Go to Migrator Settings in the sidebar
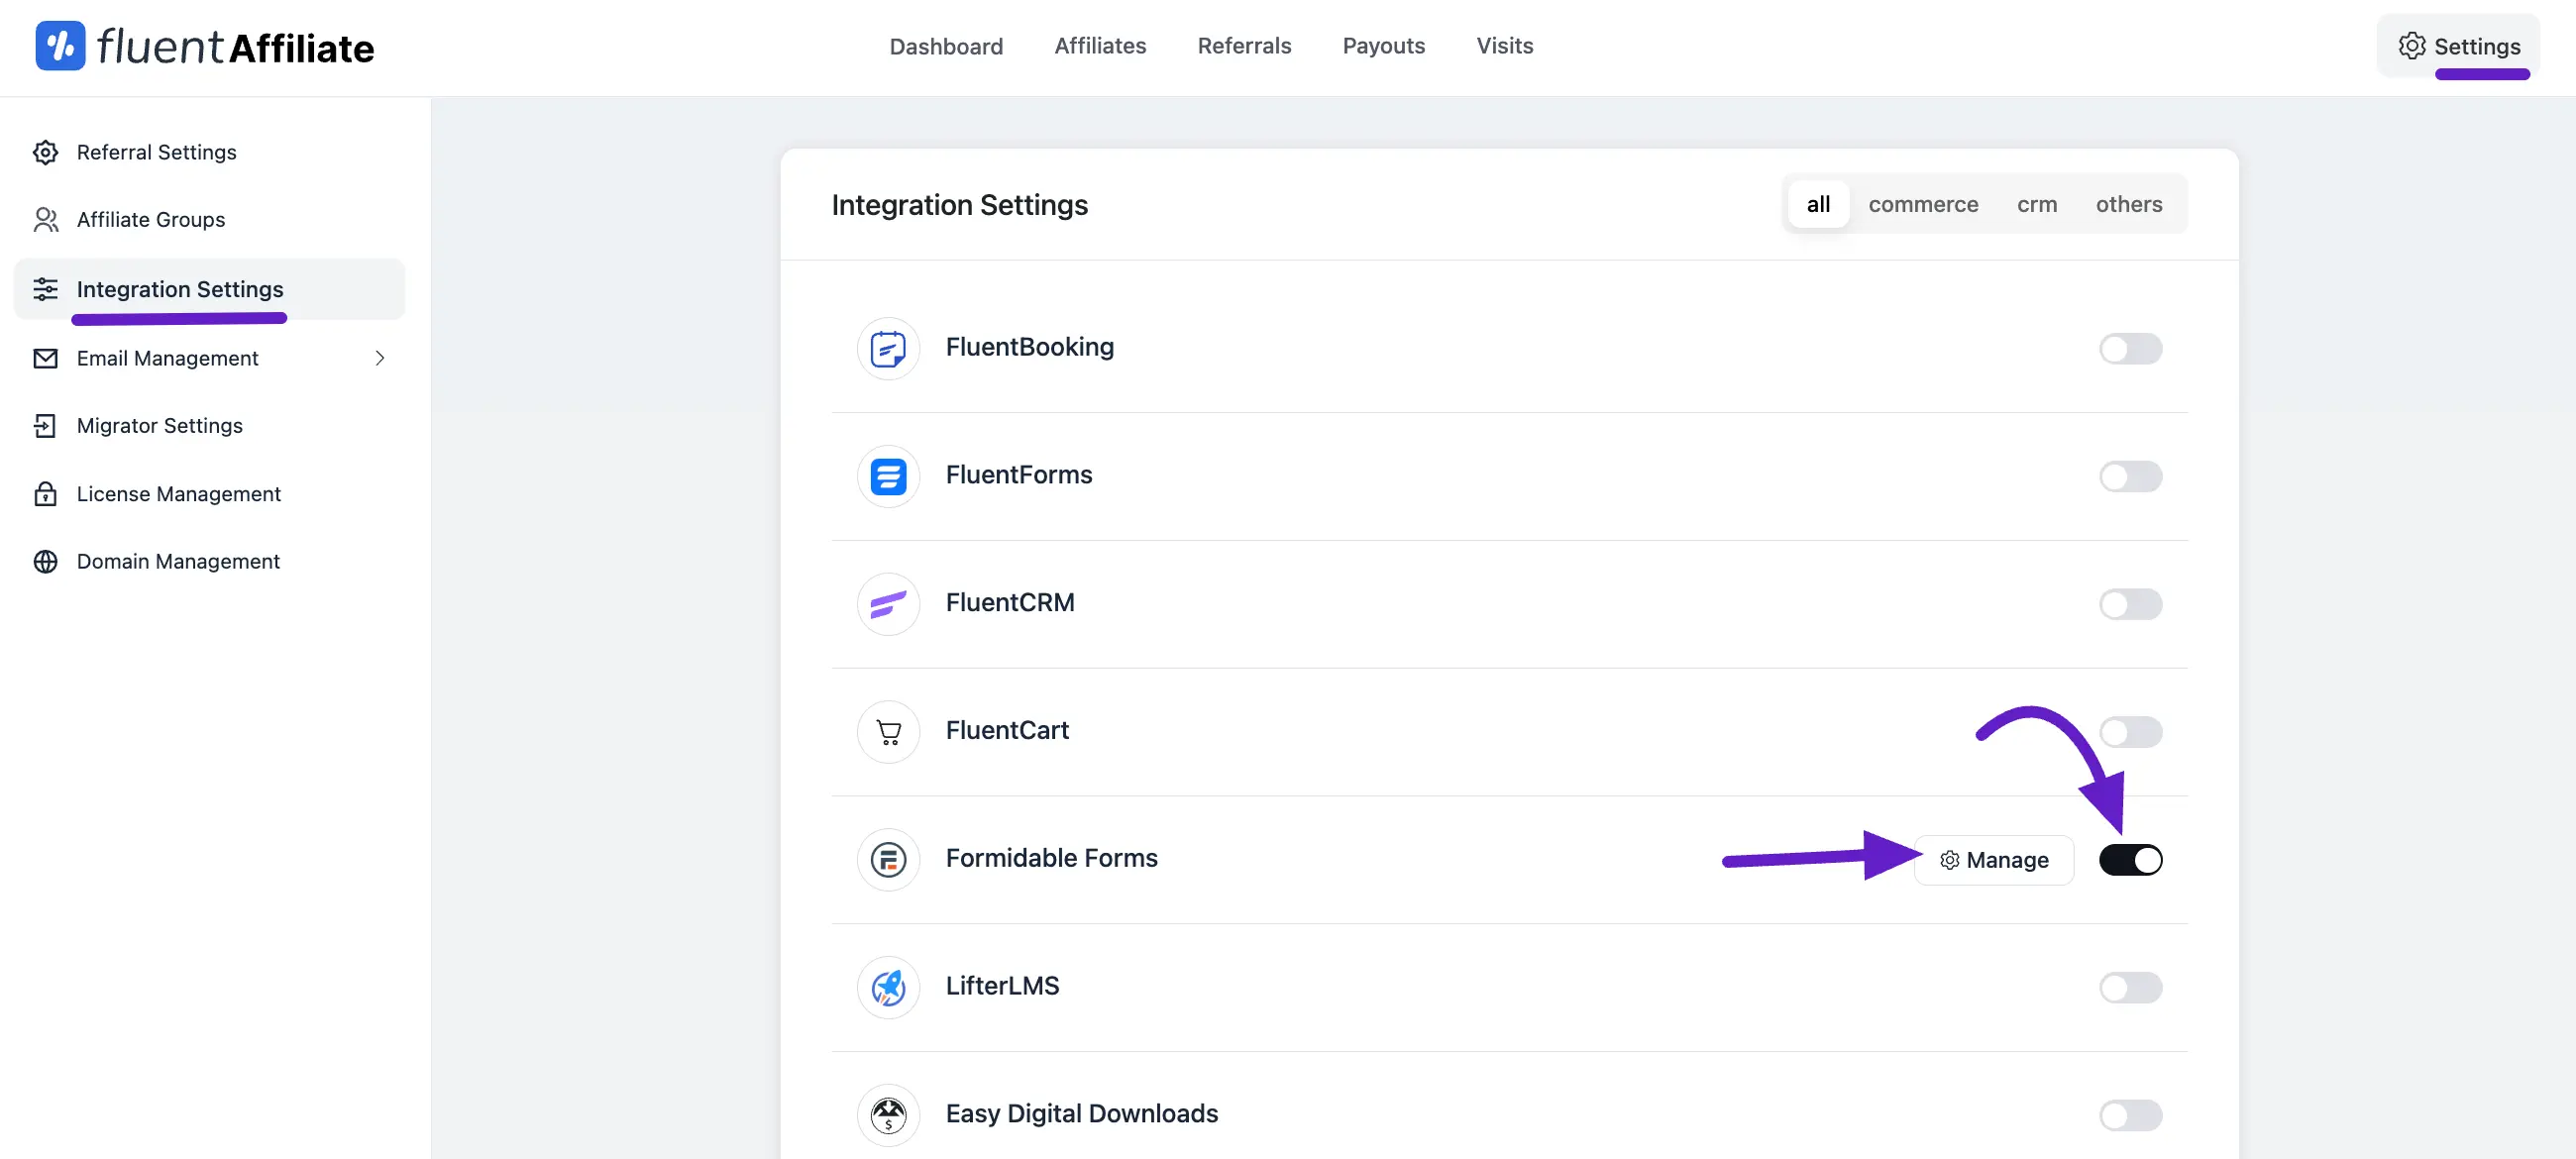This screenshot has height=1159, width=2576. click(x=159, y=426)
